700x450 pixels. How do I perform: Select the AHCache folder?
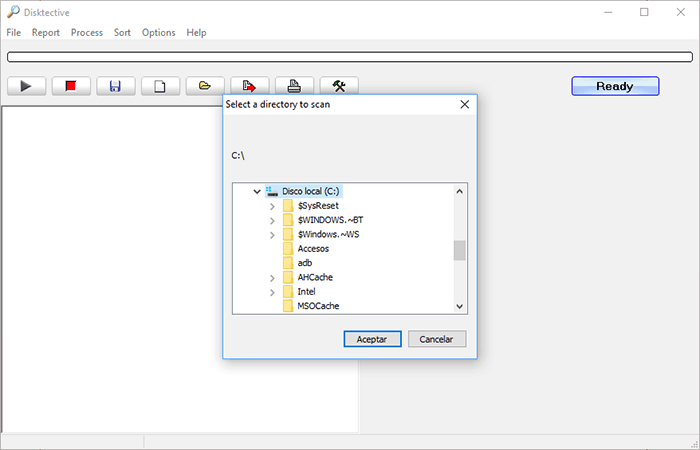[315, 277]
